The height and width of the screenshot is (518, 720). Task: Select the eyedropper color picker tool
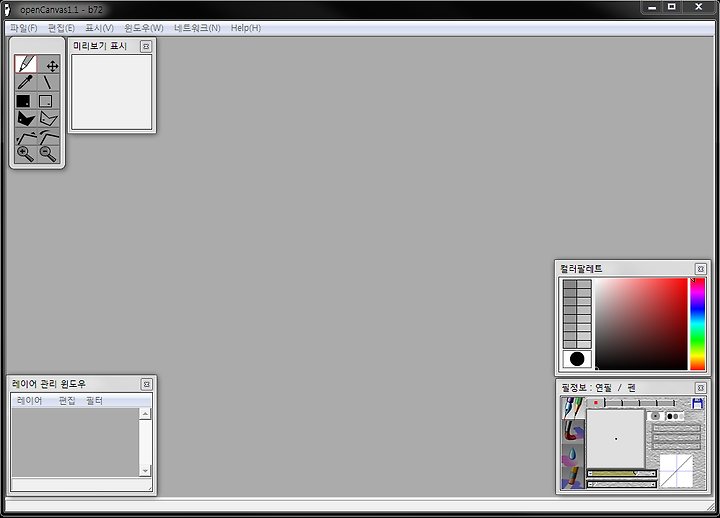(x=26, y=83)
